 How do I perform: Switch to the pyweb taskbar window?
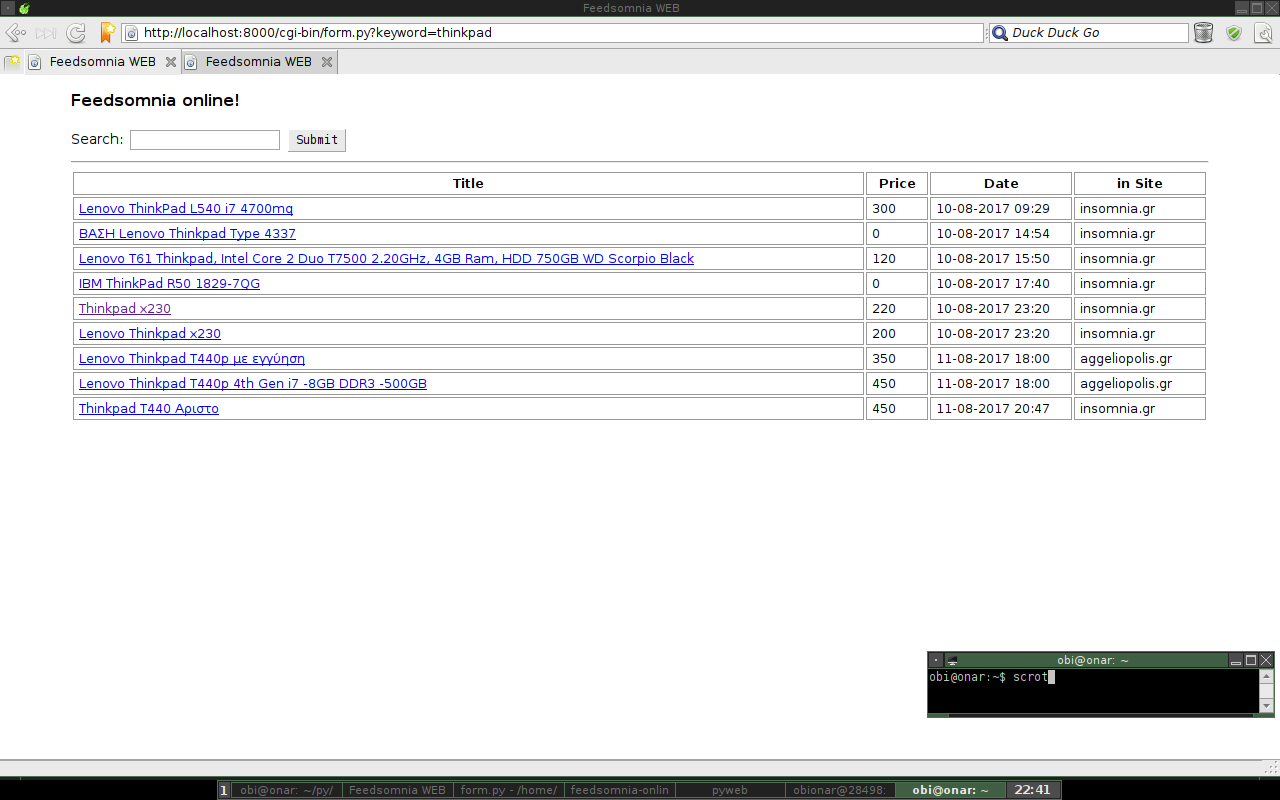730,790
